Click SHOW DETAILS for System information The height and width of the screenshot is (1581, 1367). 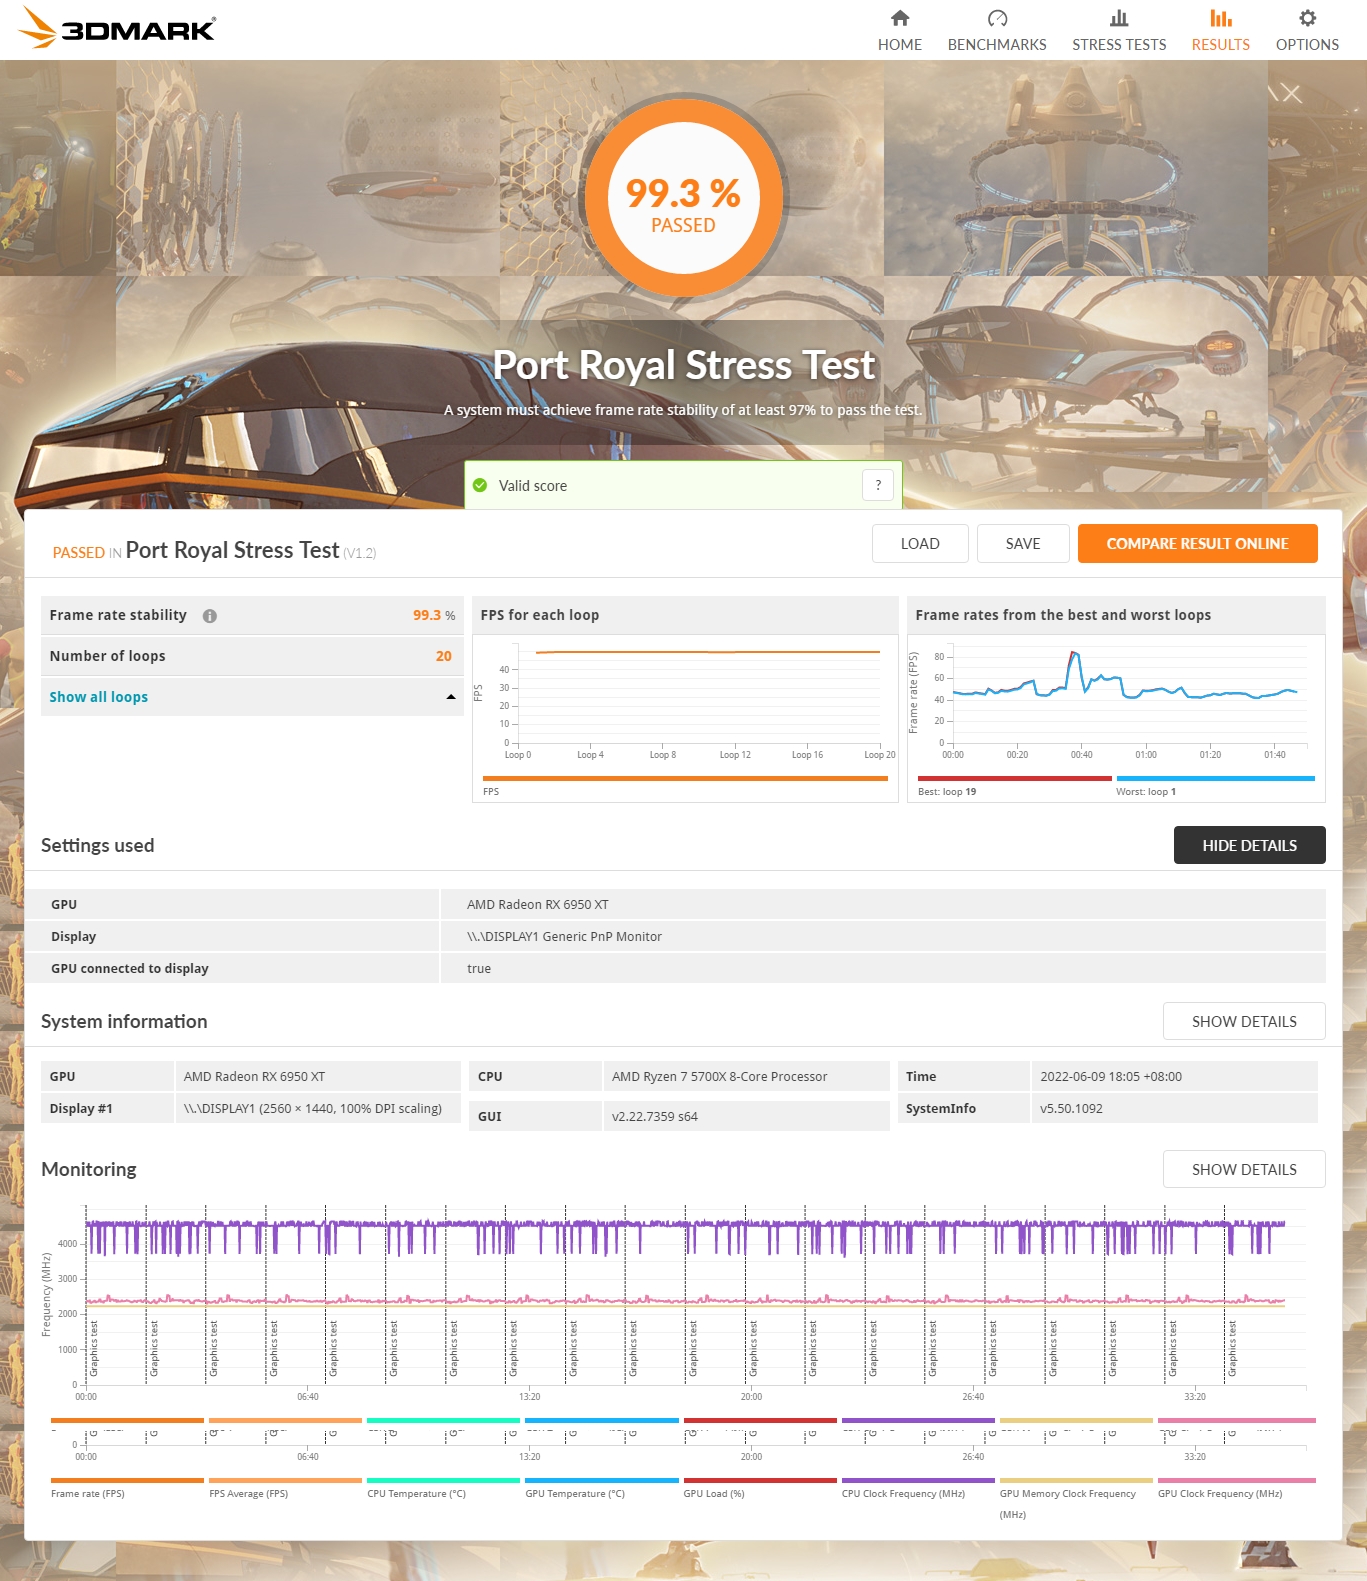[x=1244, y=1021]
